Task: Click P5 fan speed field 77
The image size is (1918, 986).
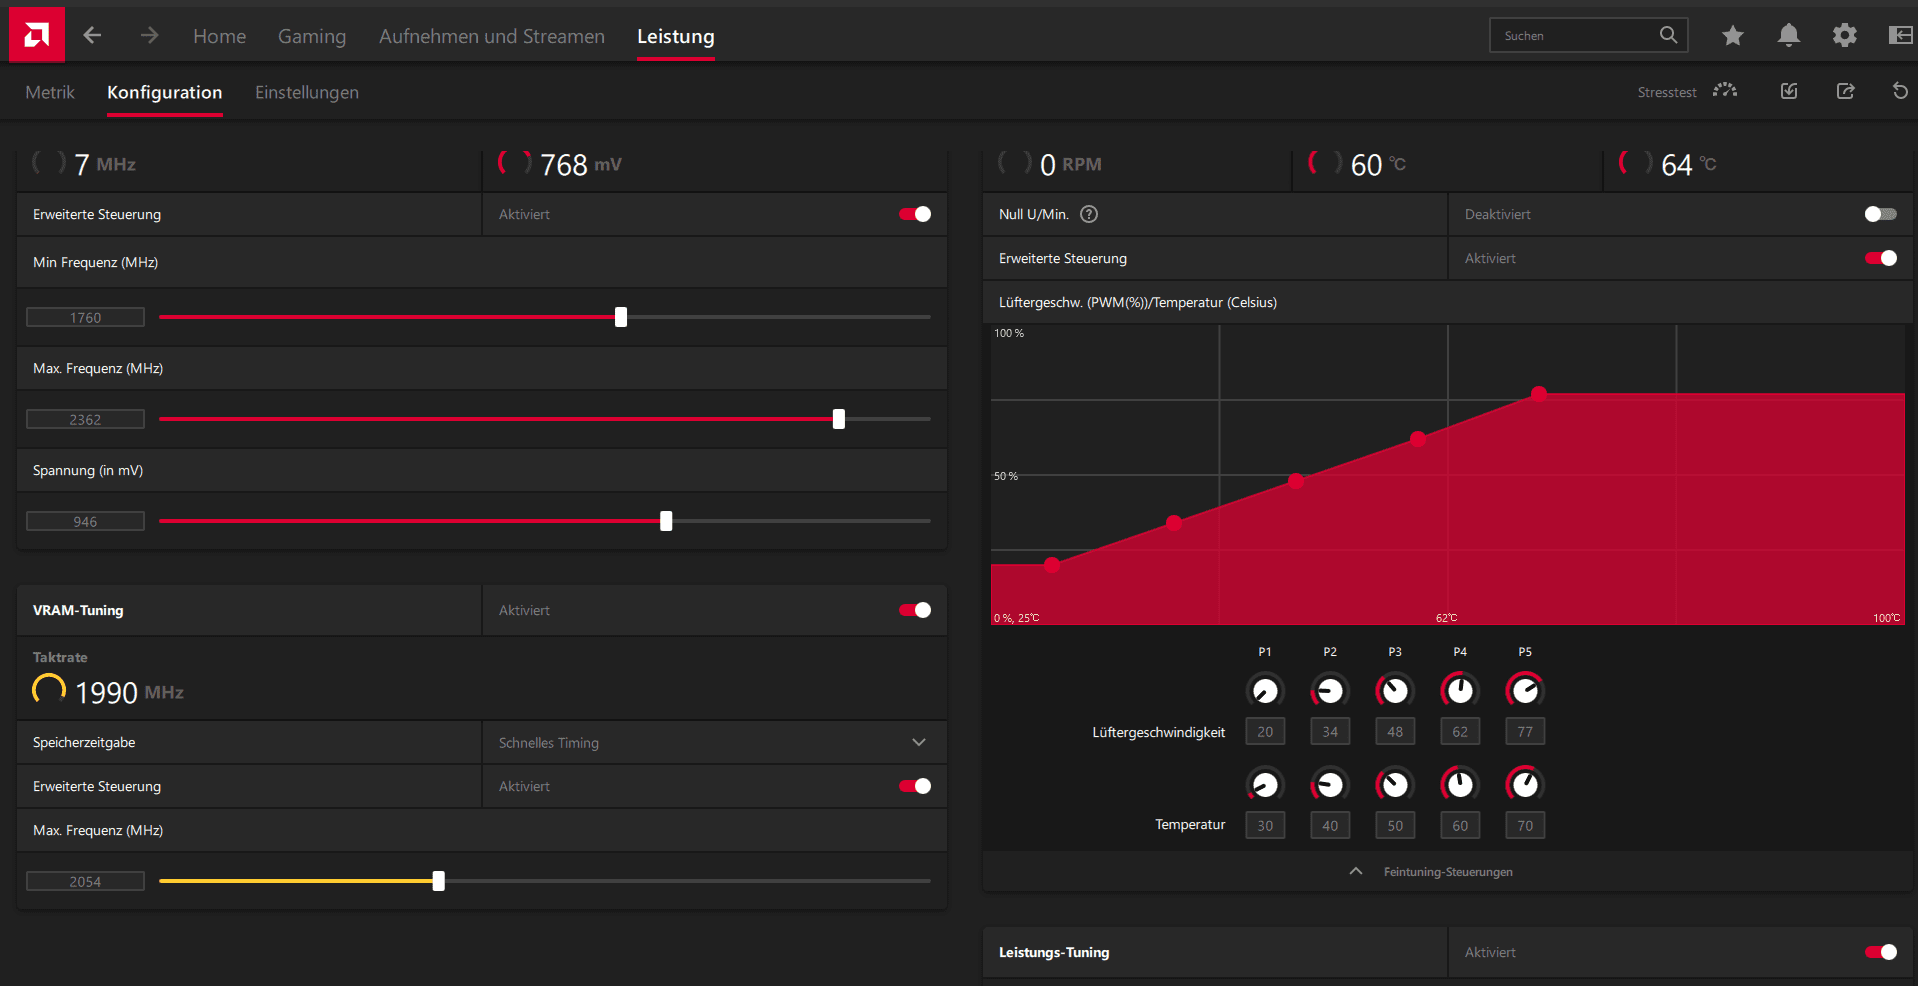Action: click(1525, 731)
